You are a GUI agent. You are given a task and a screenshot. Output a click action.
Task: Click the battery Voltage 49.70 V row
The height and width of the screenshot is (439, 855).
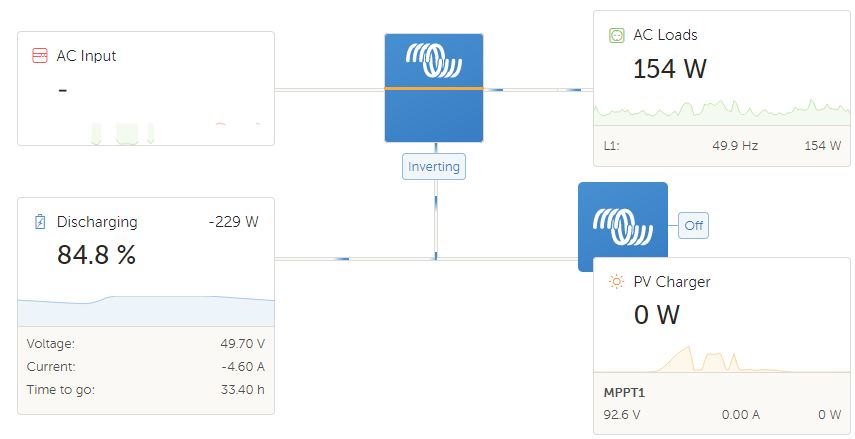tap(146, 343)
